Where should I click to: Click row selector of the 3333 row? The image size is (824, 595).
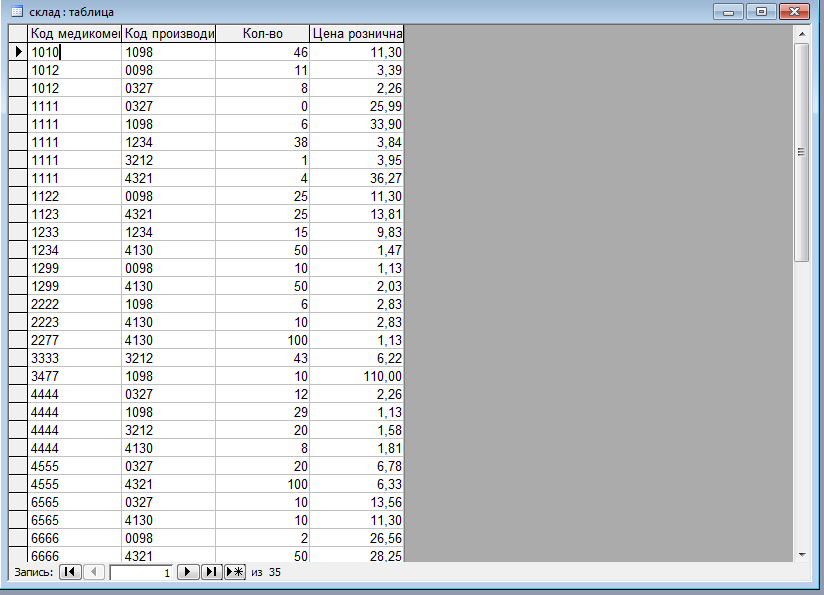[18, 358]
